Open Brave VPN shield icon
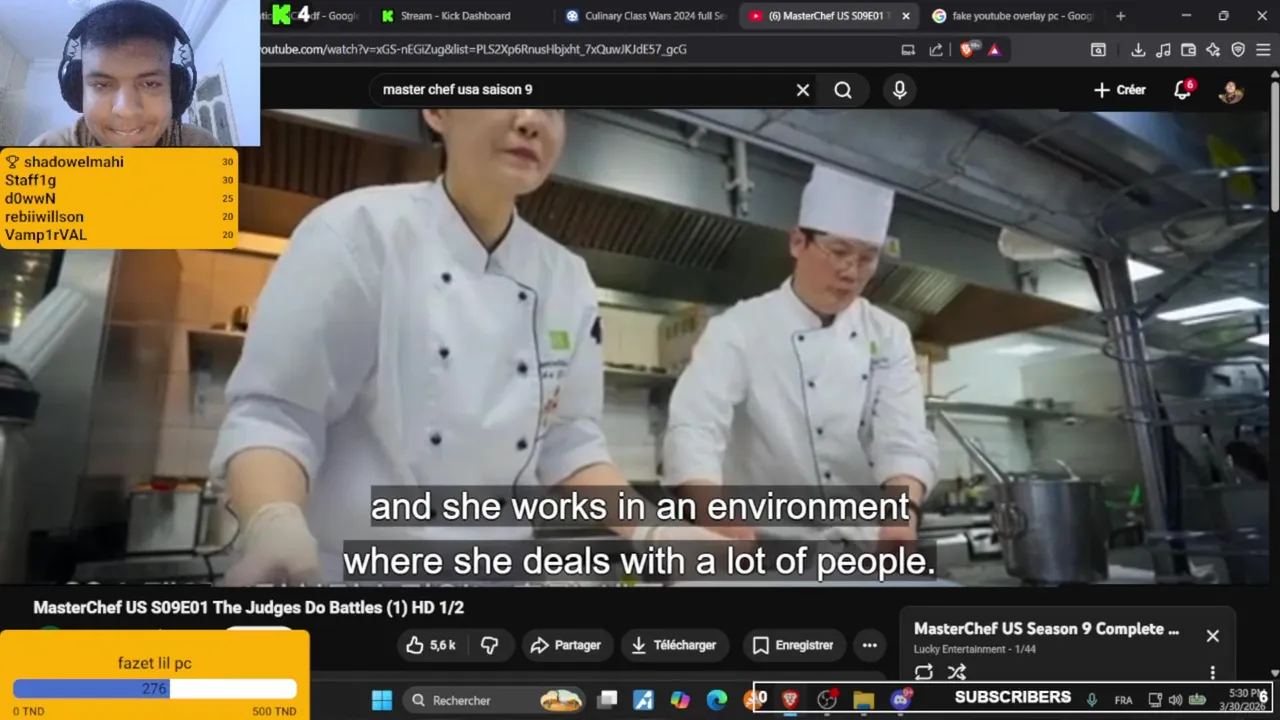Screen dimensions: 1280x720 [1238, 50]
